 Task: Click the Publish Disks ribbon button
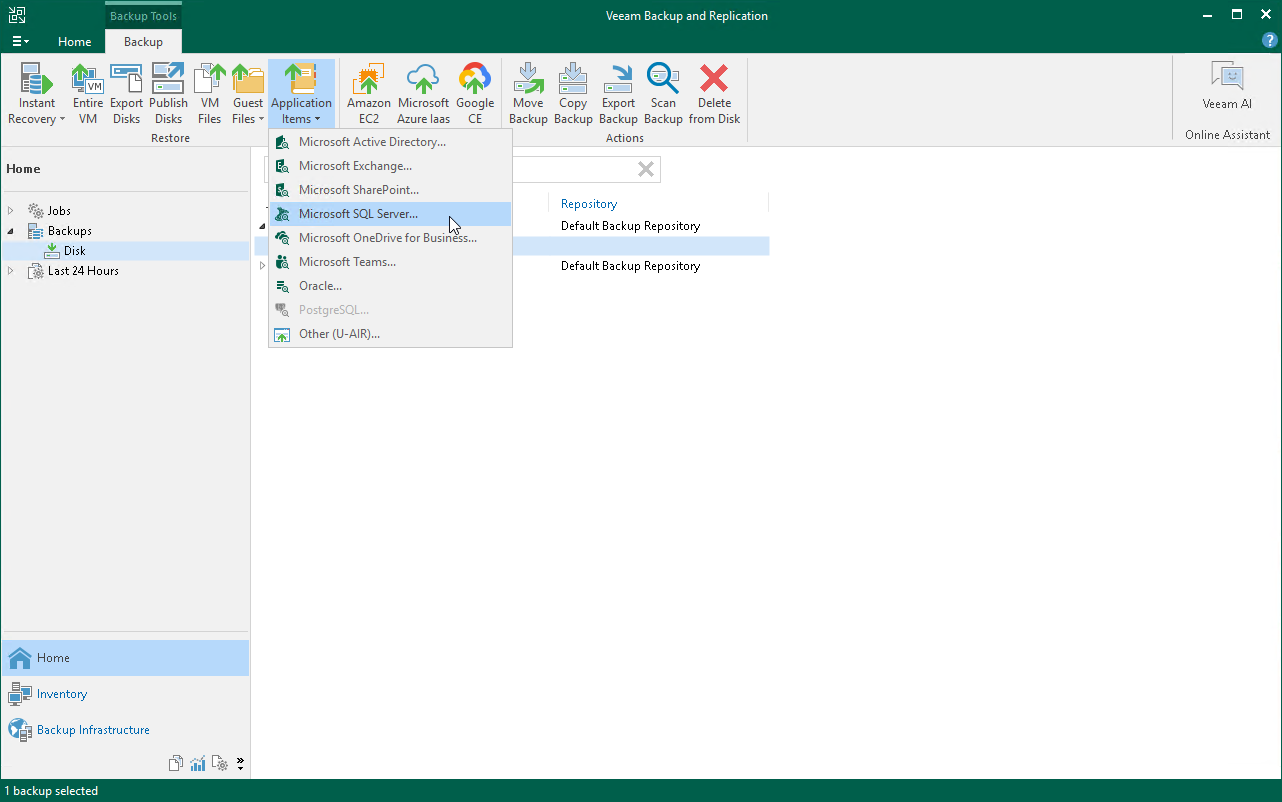(x=168, y=94)
